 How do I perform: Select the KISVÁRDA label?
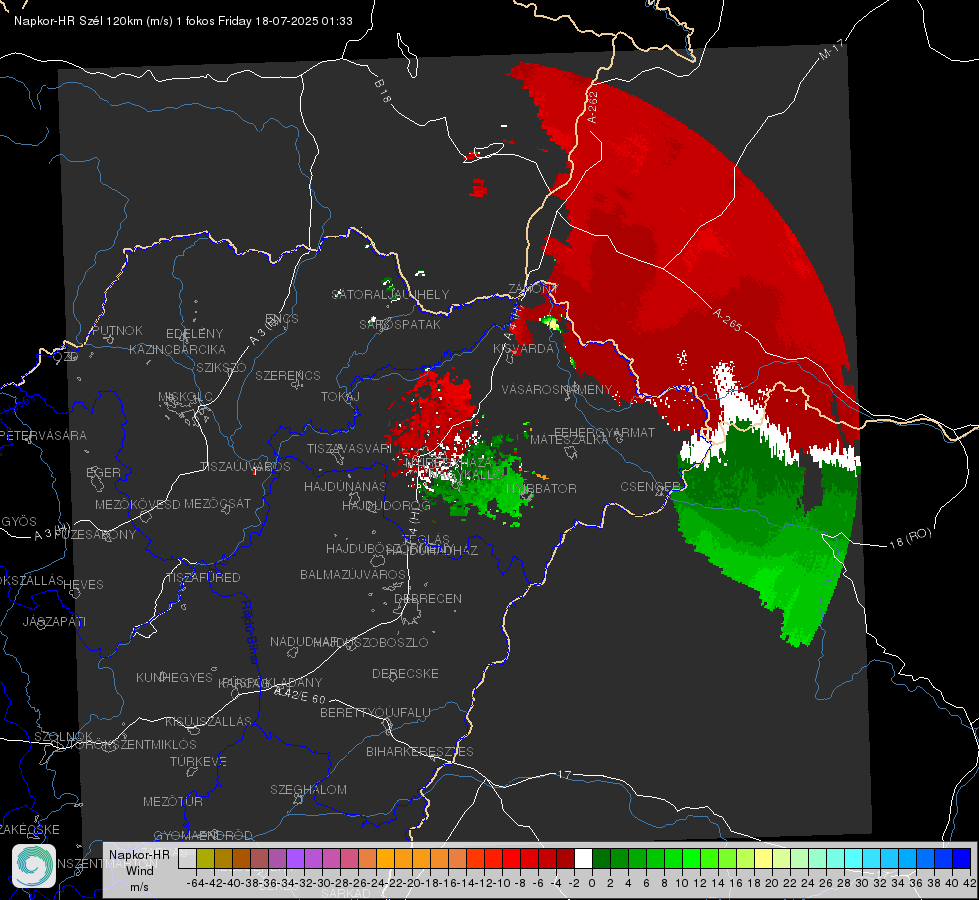(524, 349)
